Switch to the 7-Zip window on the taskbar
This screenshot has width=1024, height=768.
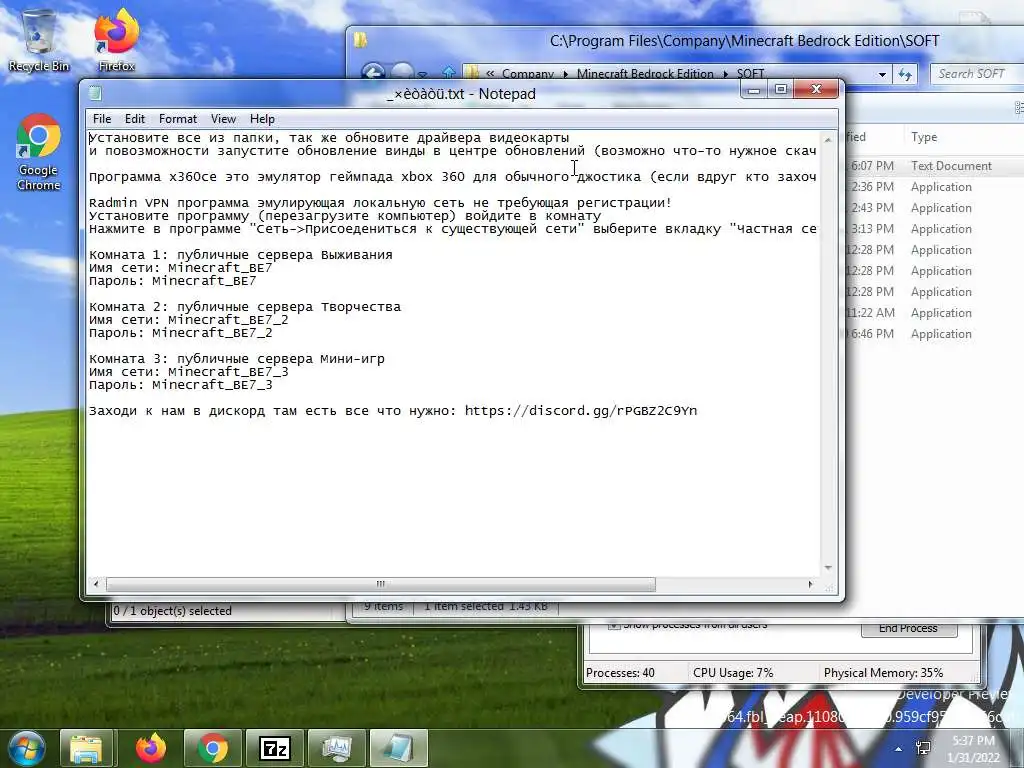click(274, 748)
